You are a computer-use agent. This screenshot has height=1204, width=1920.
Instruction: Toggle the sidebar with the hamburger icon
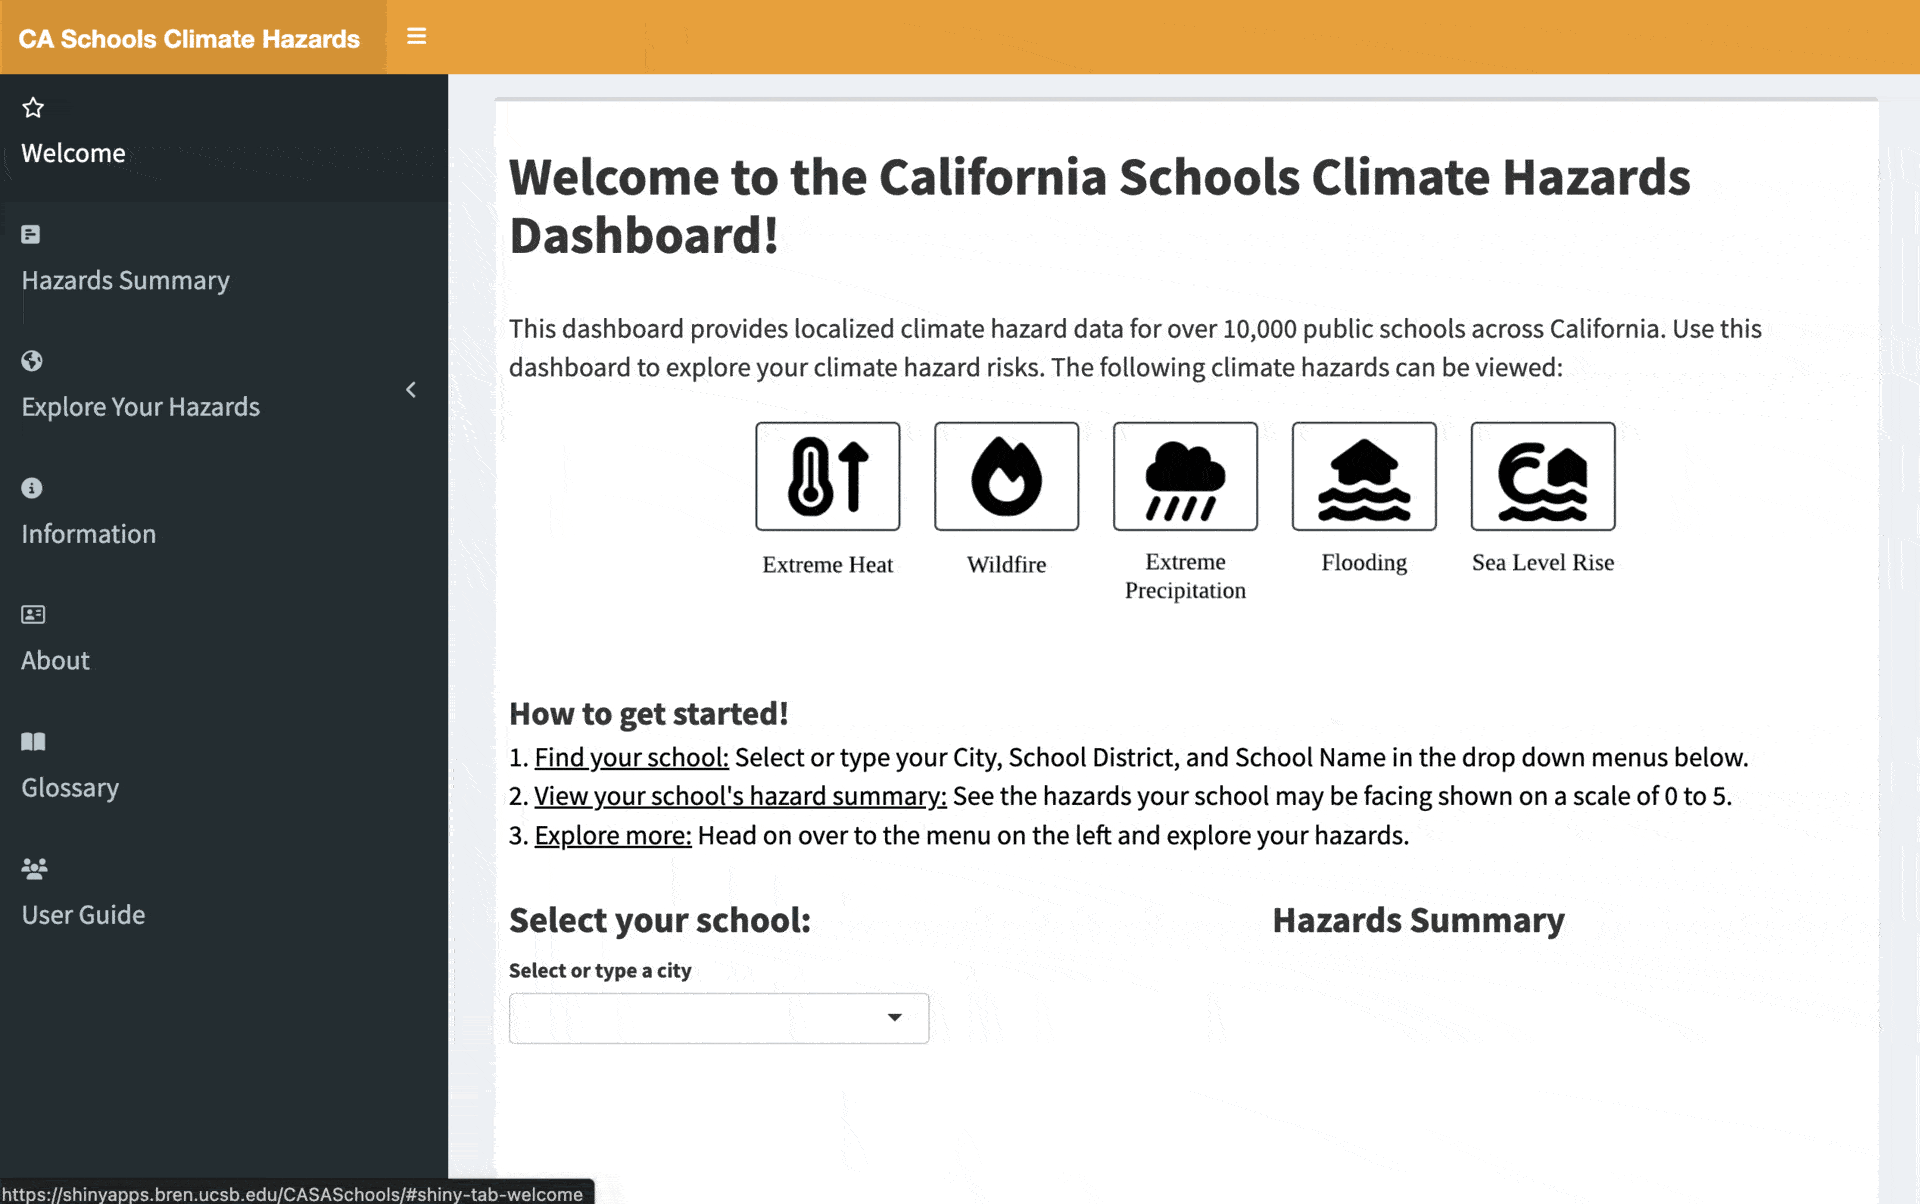click(x=416, y=37)
